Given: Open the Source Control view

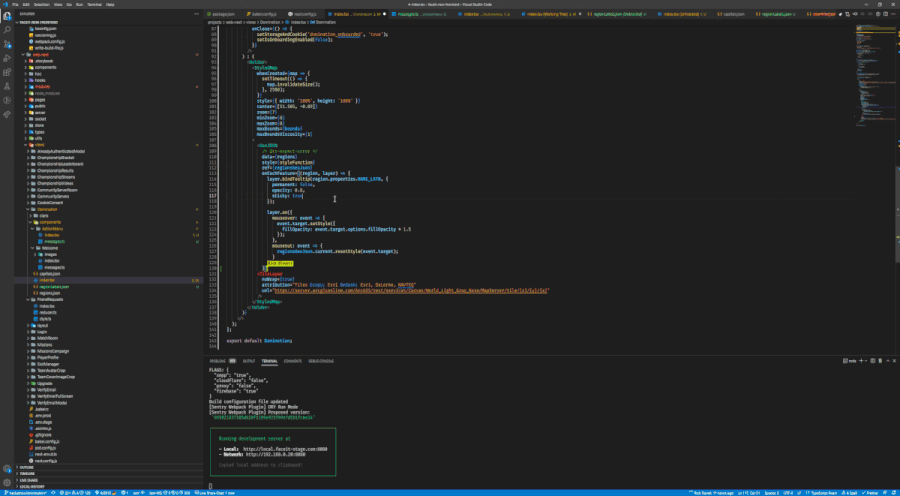Looking at the screenshot, I should click(x=7, y=44).
